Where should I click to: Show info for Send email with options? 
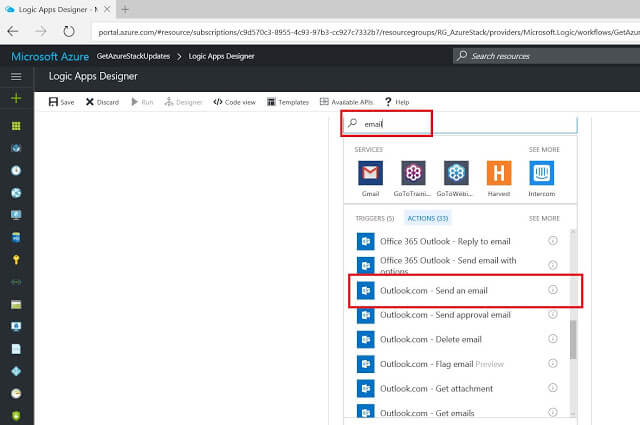pos(553,265)
